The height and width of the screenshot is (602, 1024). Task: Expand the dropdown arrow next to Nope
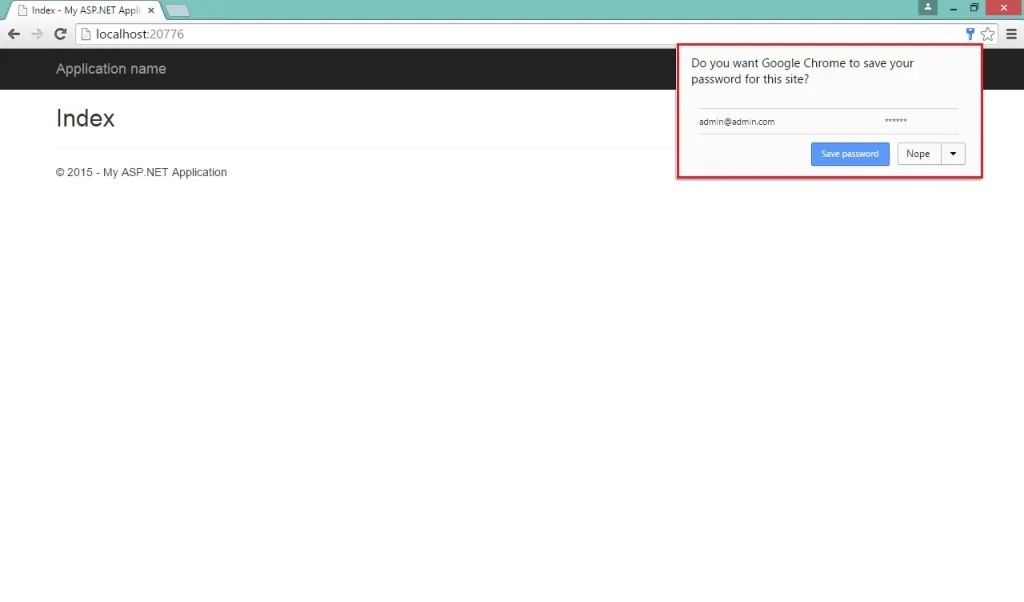[953, 154]
